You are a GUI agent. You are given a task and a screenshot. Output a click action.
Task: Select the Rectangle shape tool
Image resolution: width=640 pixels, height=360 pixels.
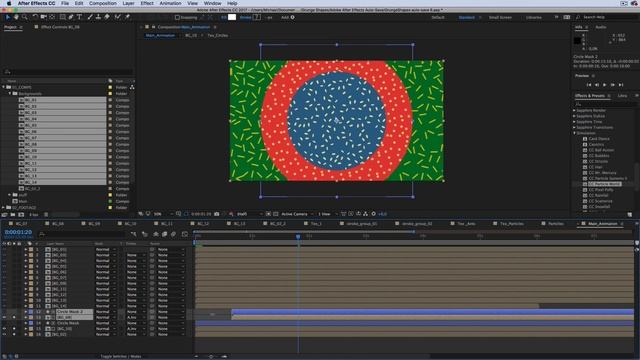coord(62,17)
